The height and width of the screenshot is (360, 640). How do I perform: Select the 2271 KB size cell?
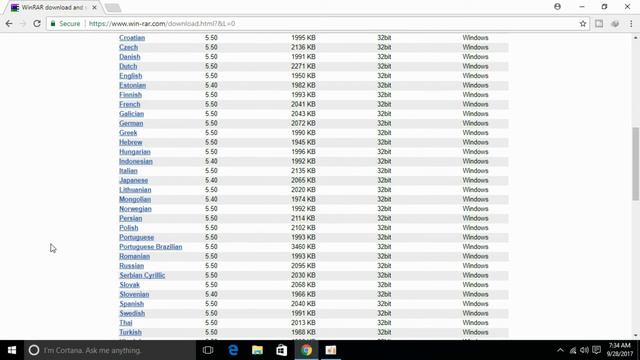click(303, 66)
